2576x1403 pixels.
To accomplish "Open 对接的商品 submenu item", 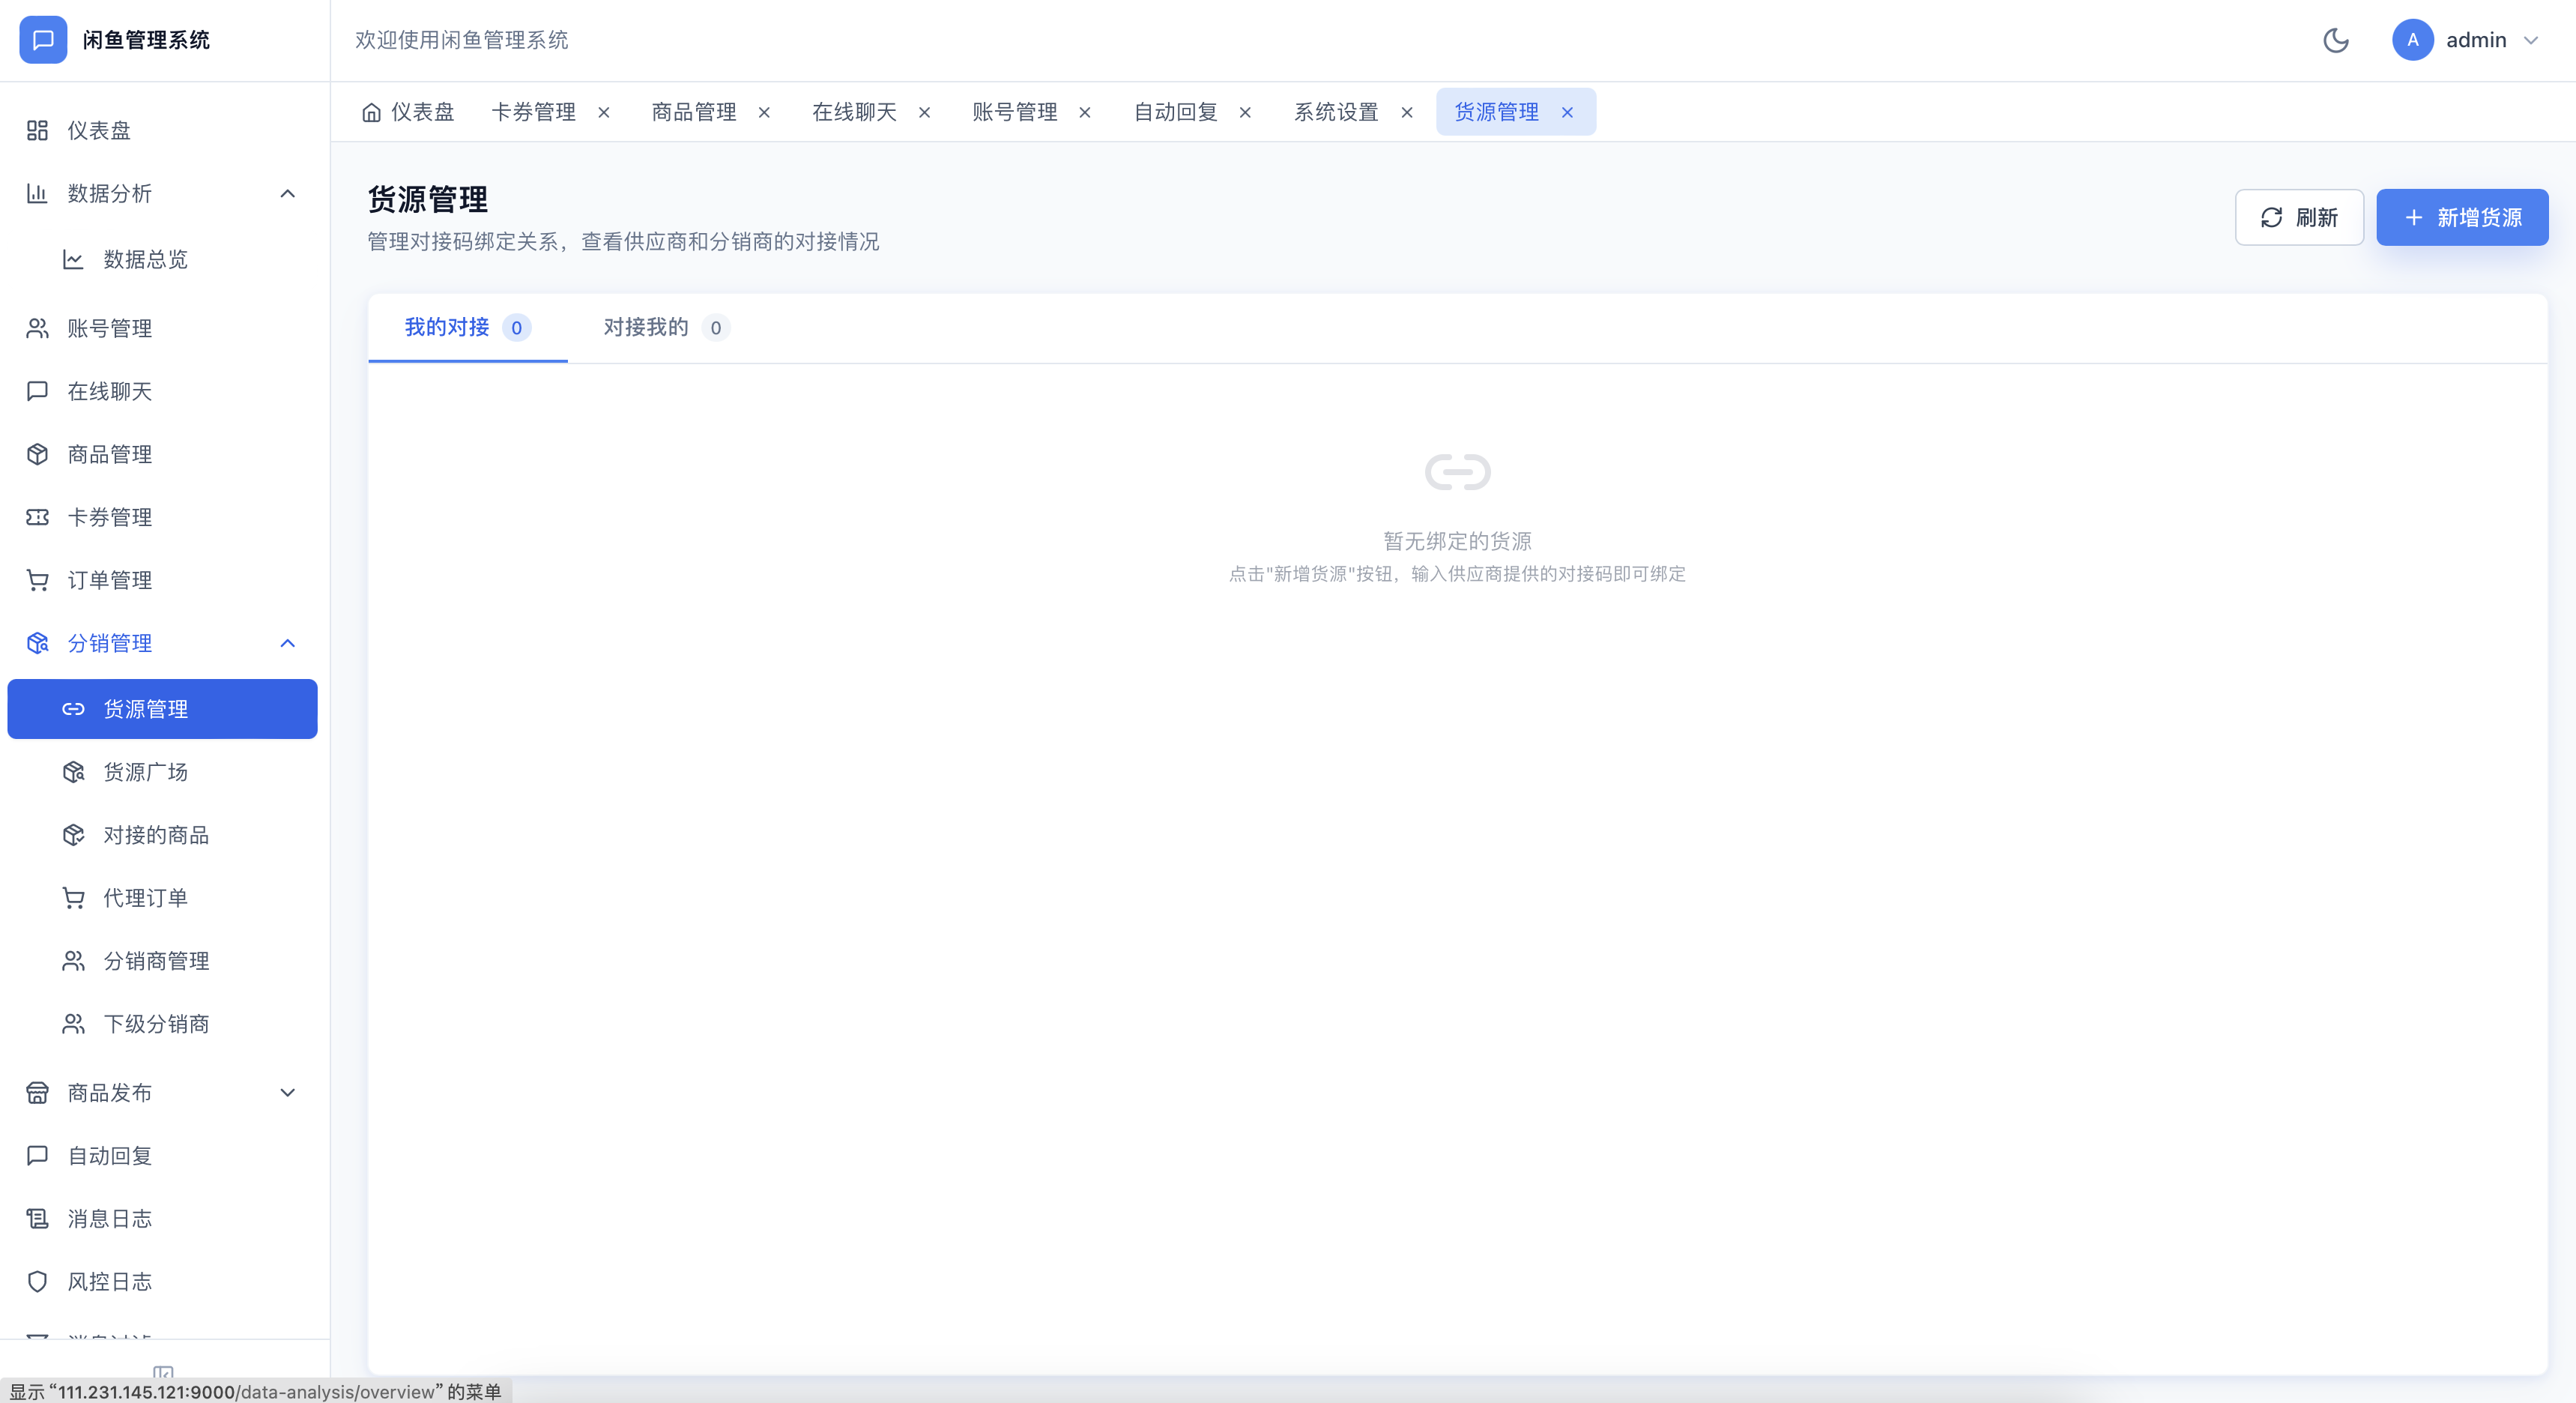I will click(162, 835).
